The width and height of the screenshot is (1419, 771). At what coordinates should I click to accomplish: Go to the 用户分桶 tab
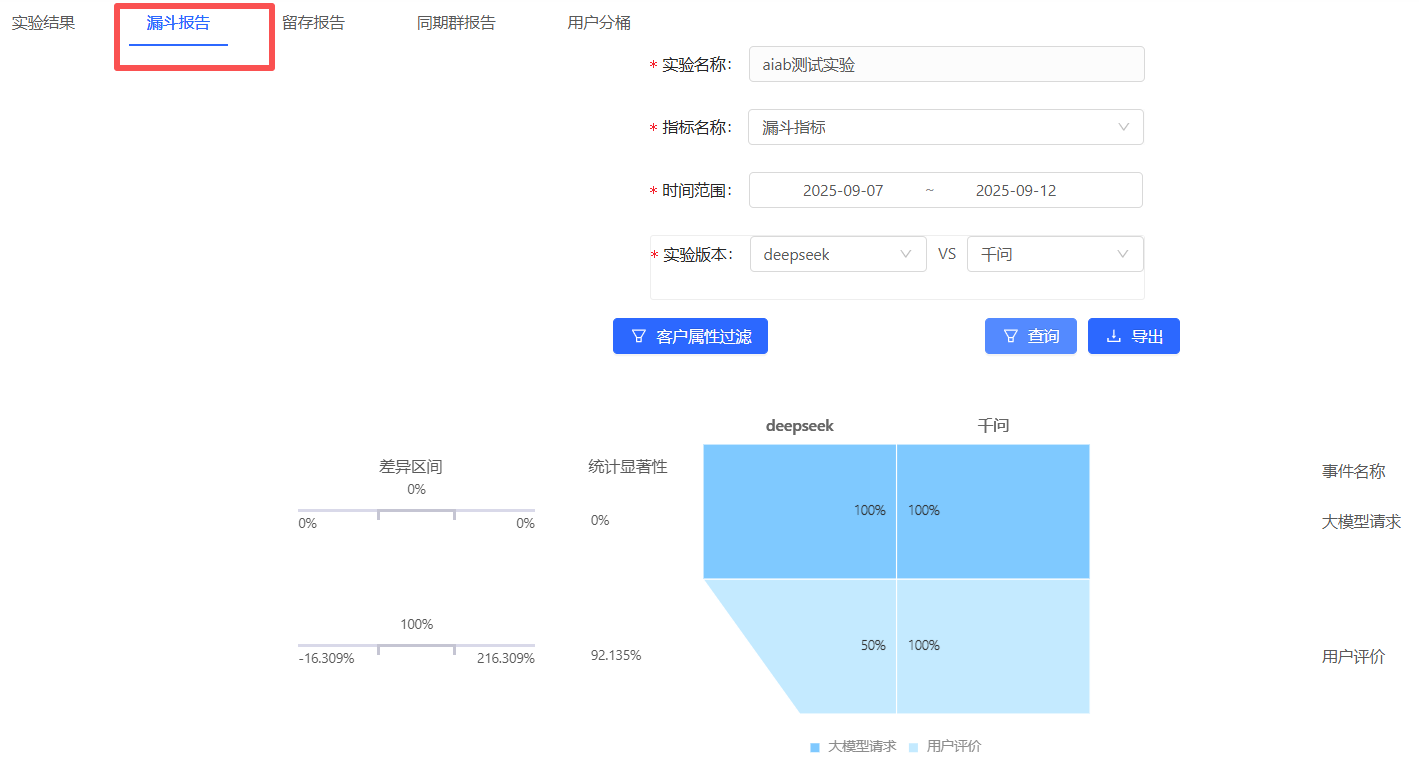(599, 23)
